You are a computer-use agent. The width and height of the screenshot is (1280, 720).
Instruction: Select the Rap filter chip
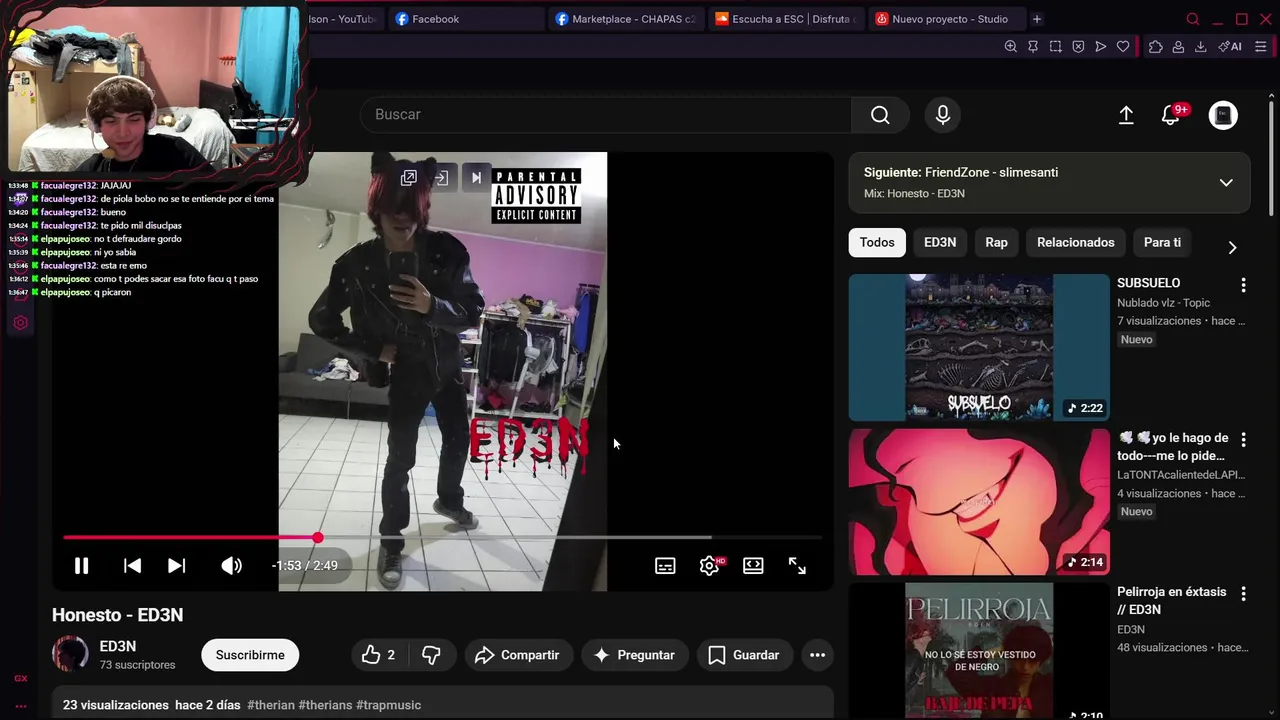coord(996,242)
